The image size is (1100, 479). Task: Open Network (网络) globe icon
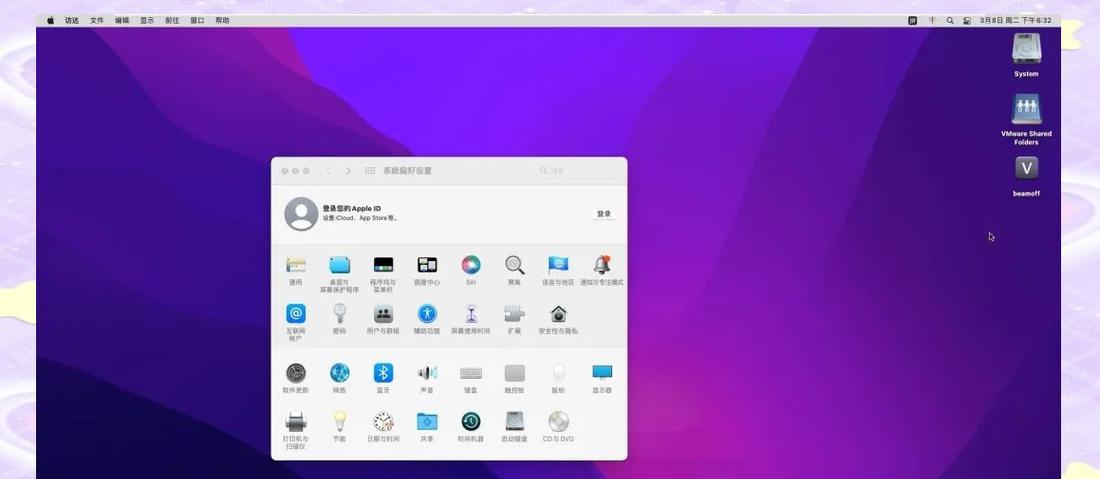pos(340,373)
